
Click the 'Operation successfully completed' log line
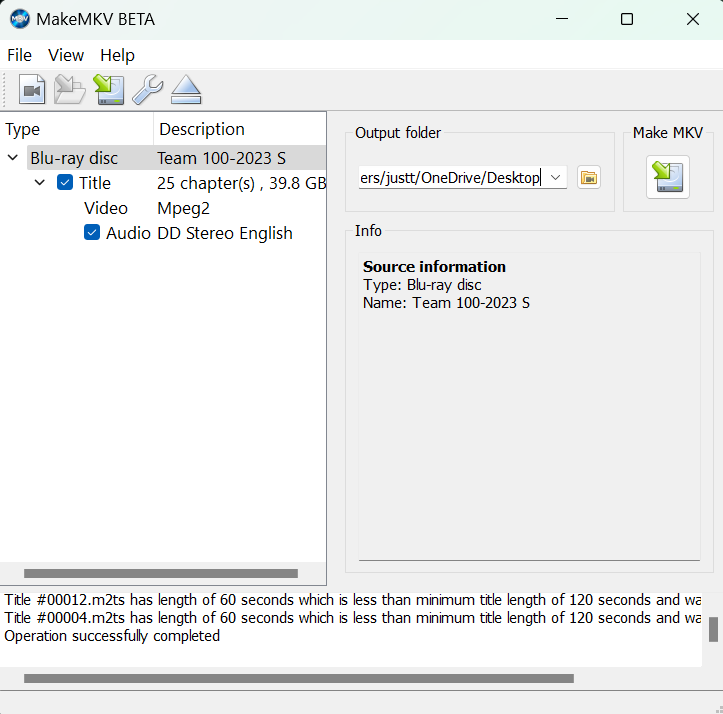(112, 636)
